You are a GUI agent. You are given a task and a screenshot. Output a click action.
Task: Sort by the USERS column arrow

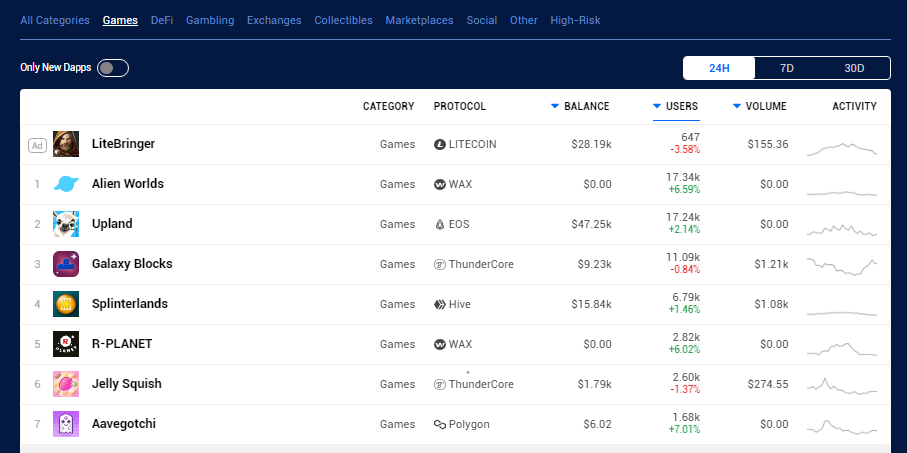pyautogui.click(x=657, y=106)
